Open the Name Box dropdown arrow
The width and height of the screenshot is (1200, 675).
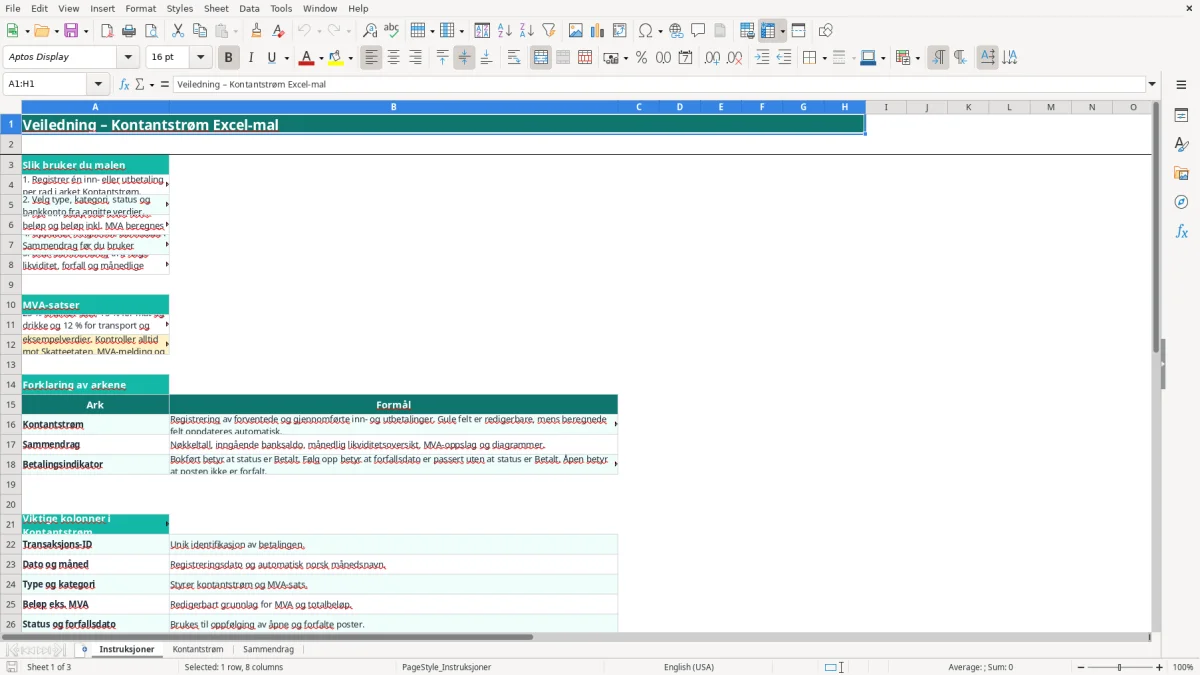98,84
